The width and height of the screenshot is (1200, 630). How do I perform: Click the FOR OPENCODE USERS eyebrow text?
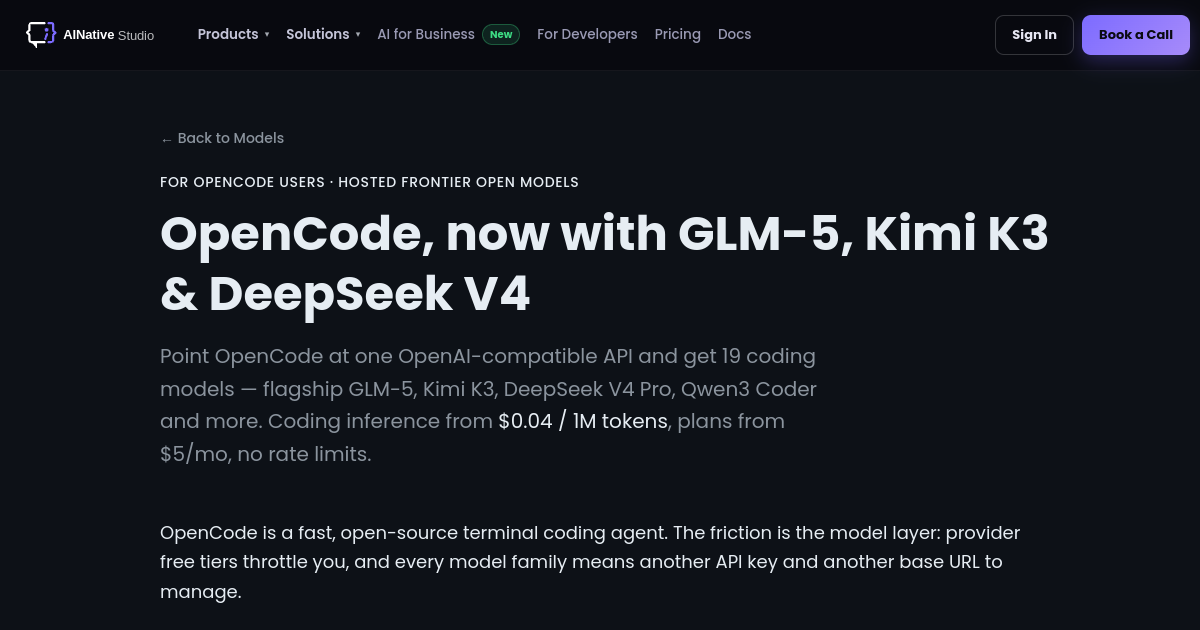pos(242,182)
